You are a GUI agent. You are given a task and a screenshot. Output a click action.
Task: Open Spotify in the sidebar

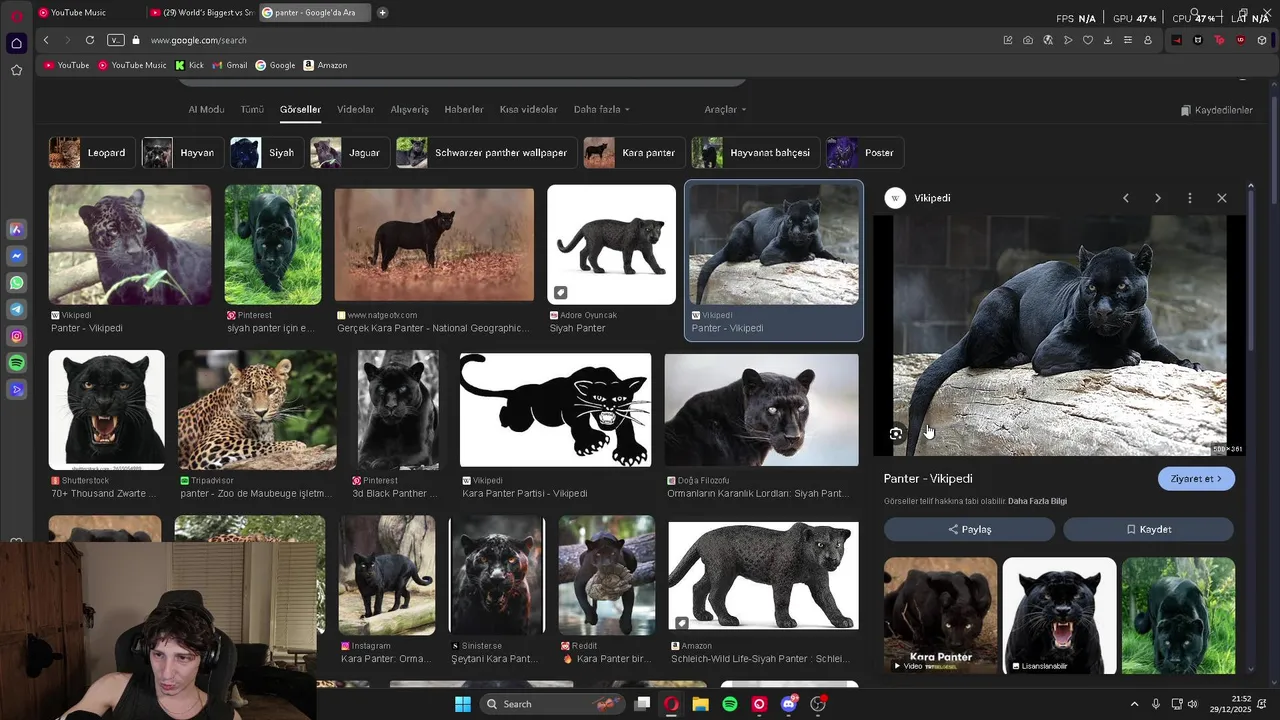point(17,363)
